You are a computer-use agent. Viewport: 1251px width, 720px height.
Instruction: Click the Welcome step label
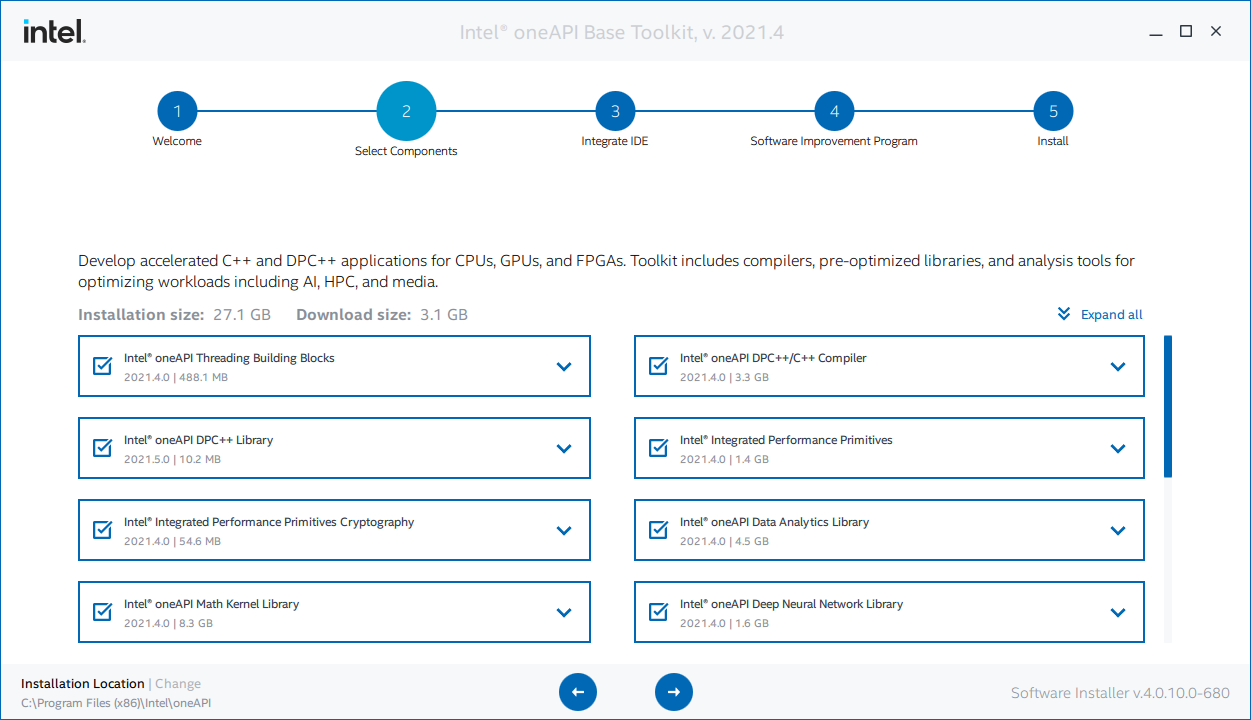point(177,141)
